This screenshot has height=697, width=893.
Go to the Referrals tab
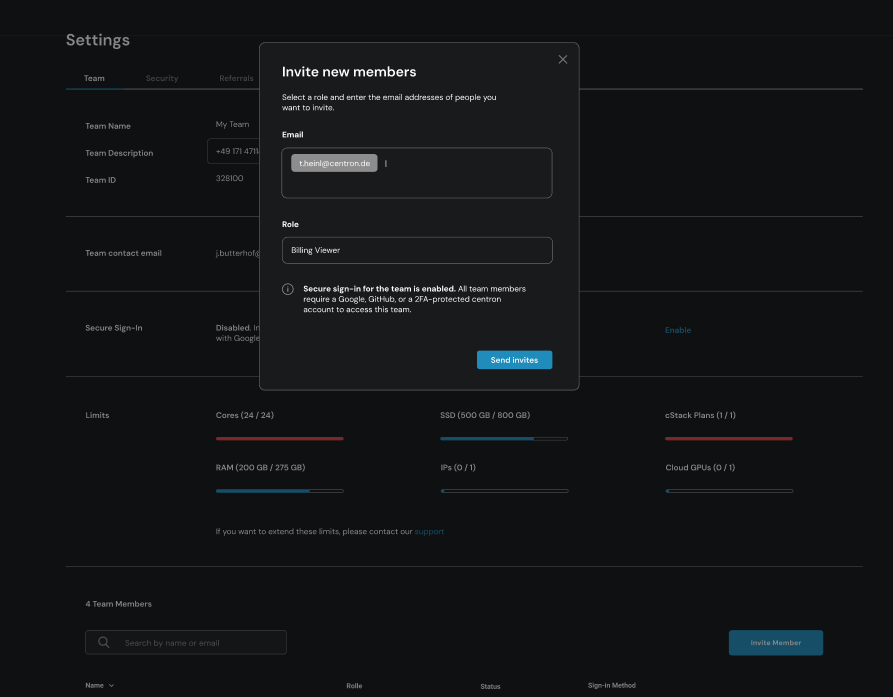pos(236,78)
